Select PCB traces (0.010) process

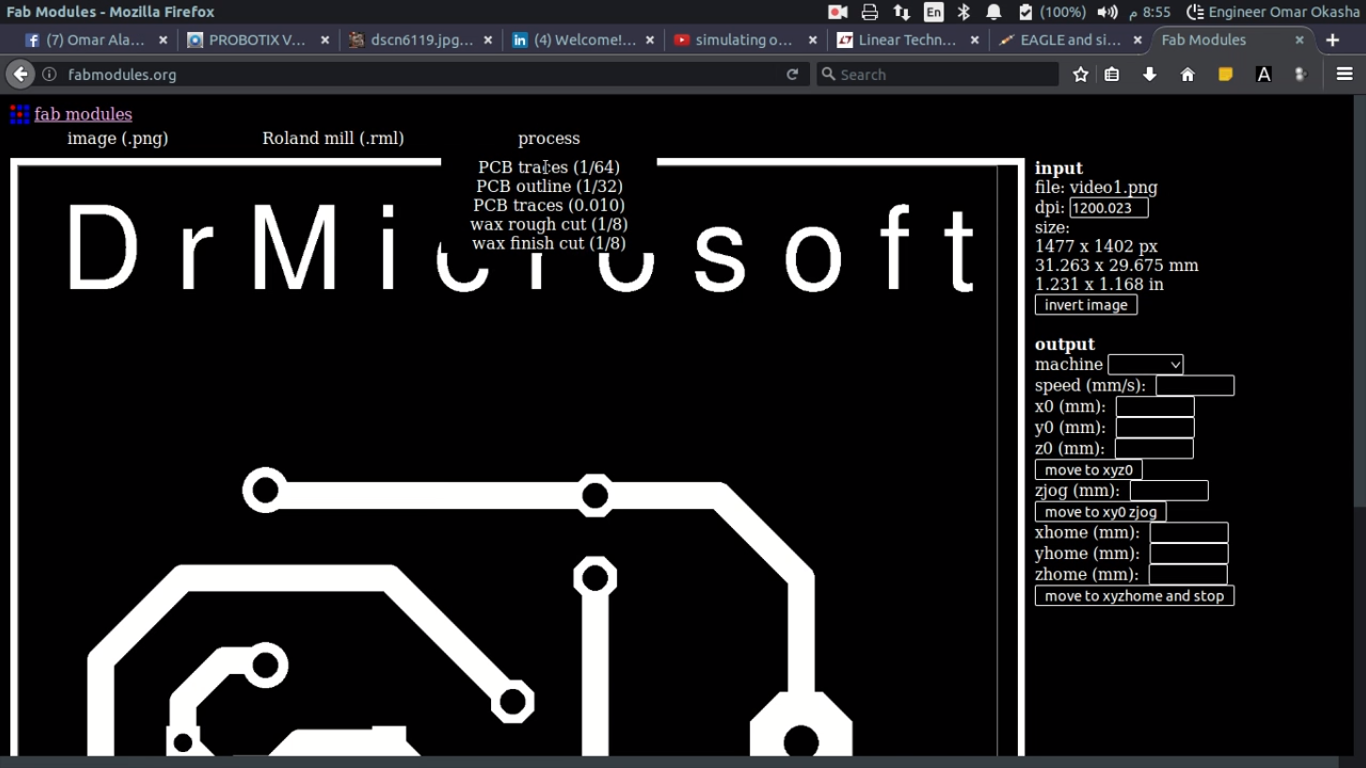click(549, 205)
